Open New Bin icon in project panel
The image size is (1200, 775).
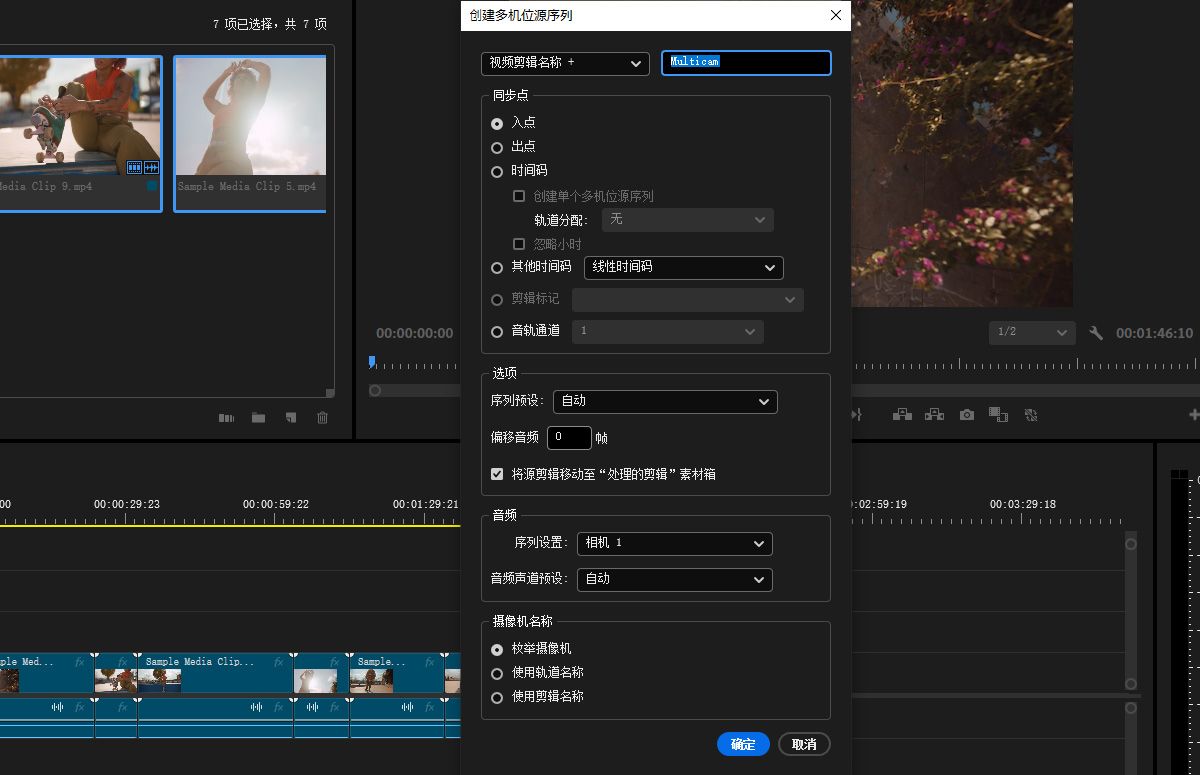coord(257,418)
